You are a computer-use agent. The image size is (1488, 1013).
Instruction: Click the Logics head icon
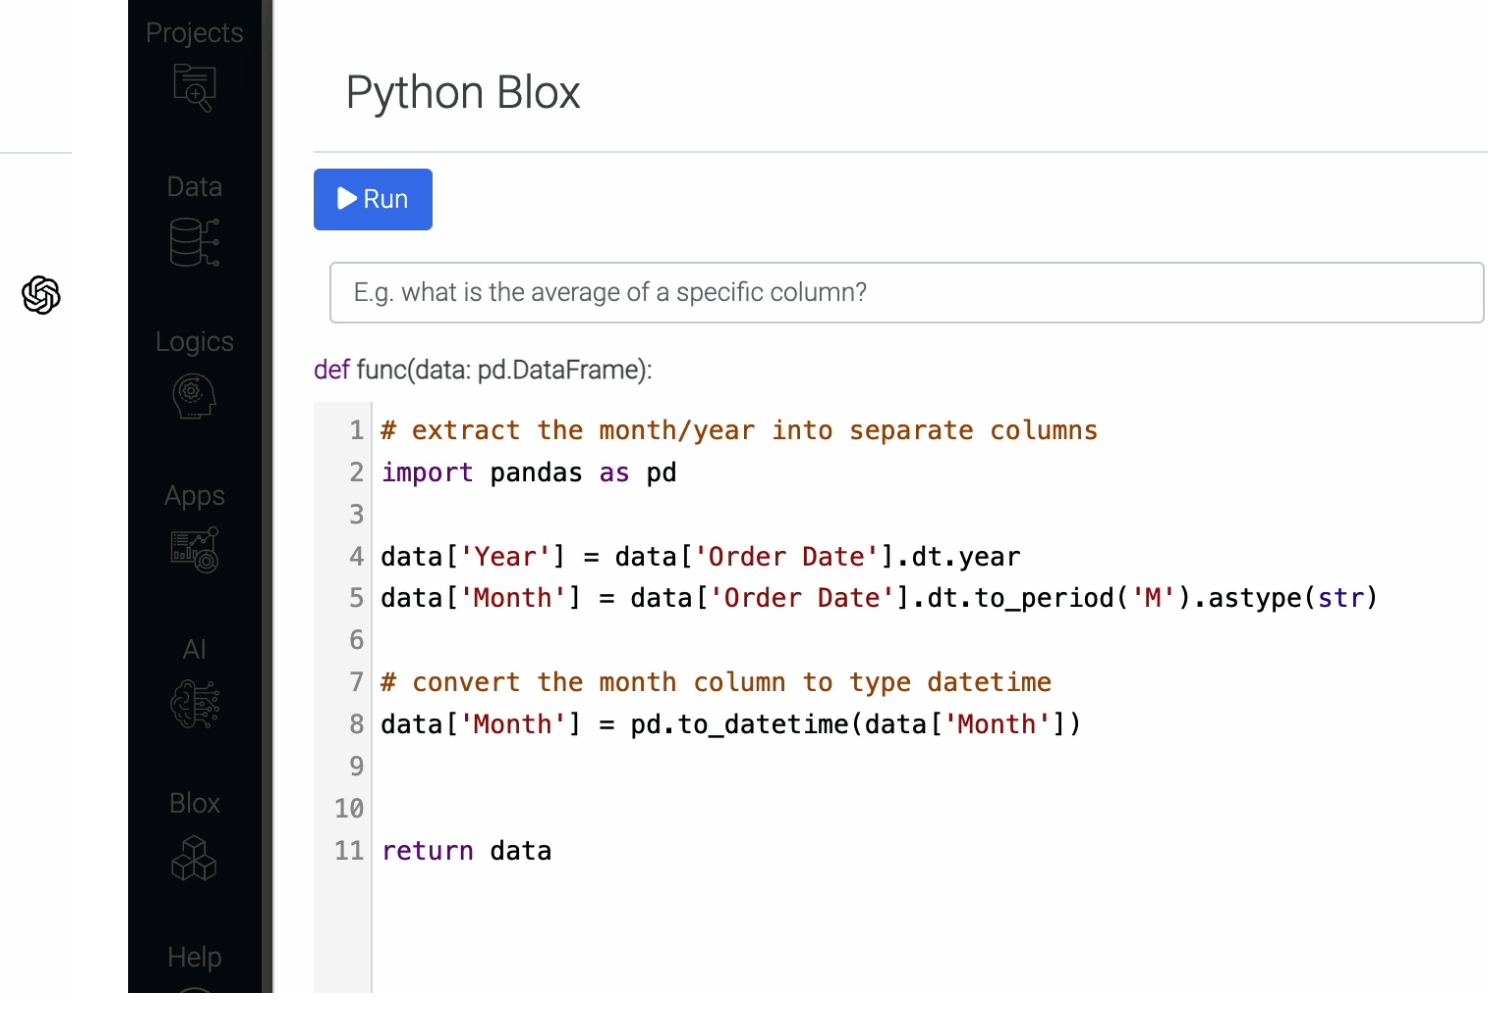coord(194,396)
